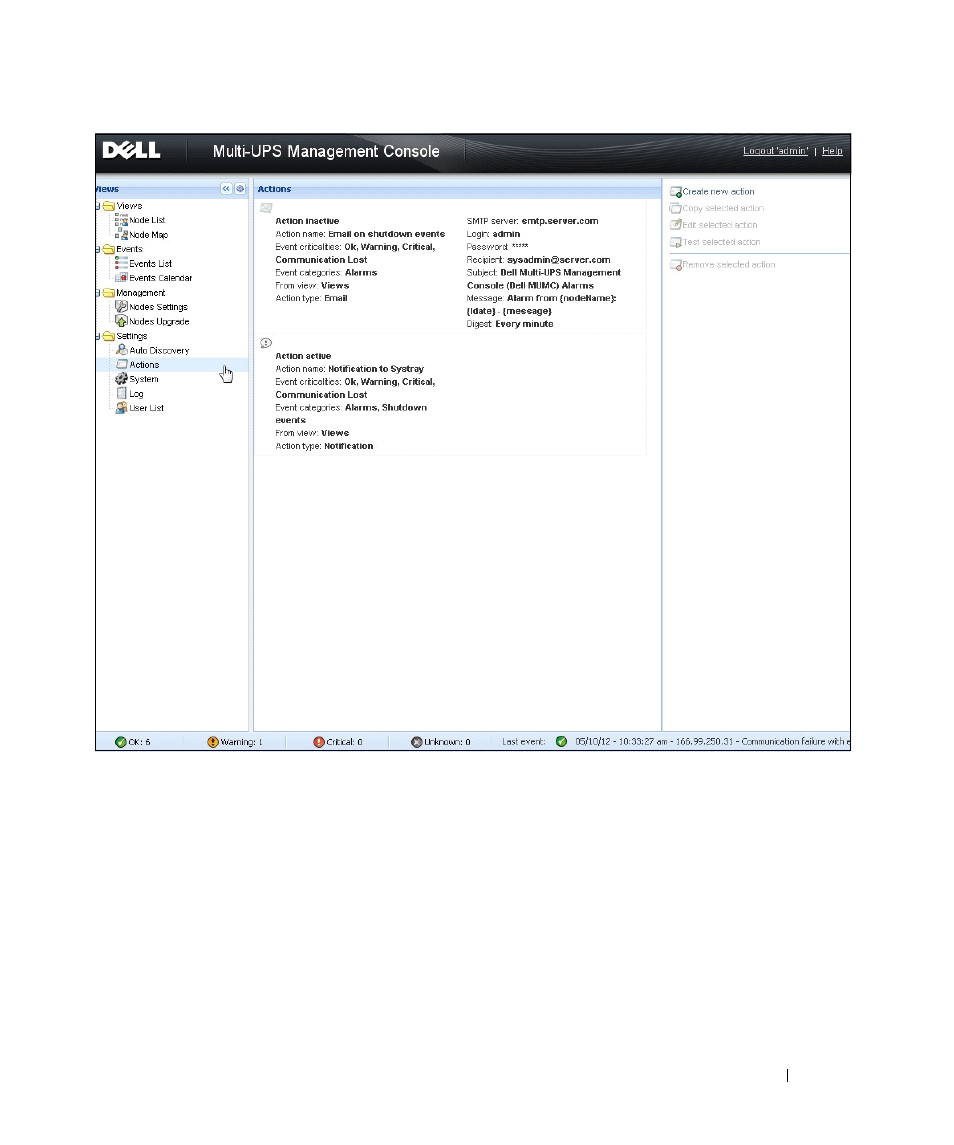954x1145 pixels.
Task: Open Nodes Upgrade icon
Action: [121, 321]
